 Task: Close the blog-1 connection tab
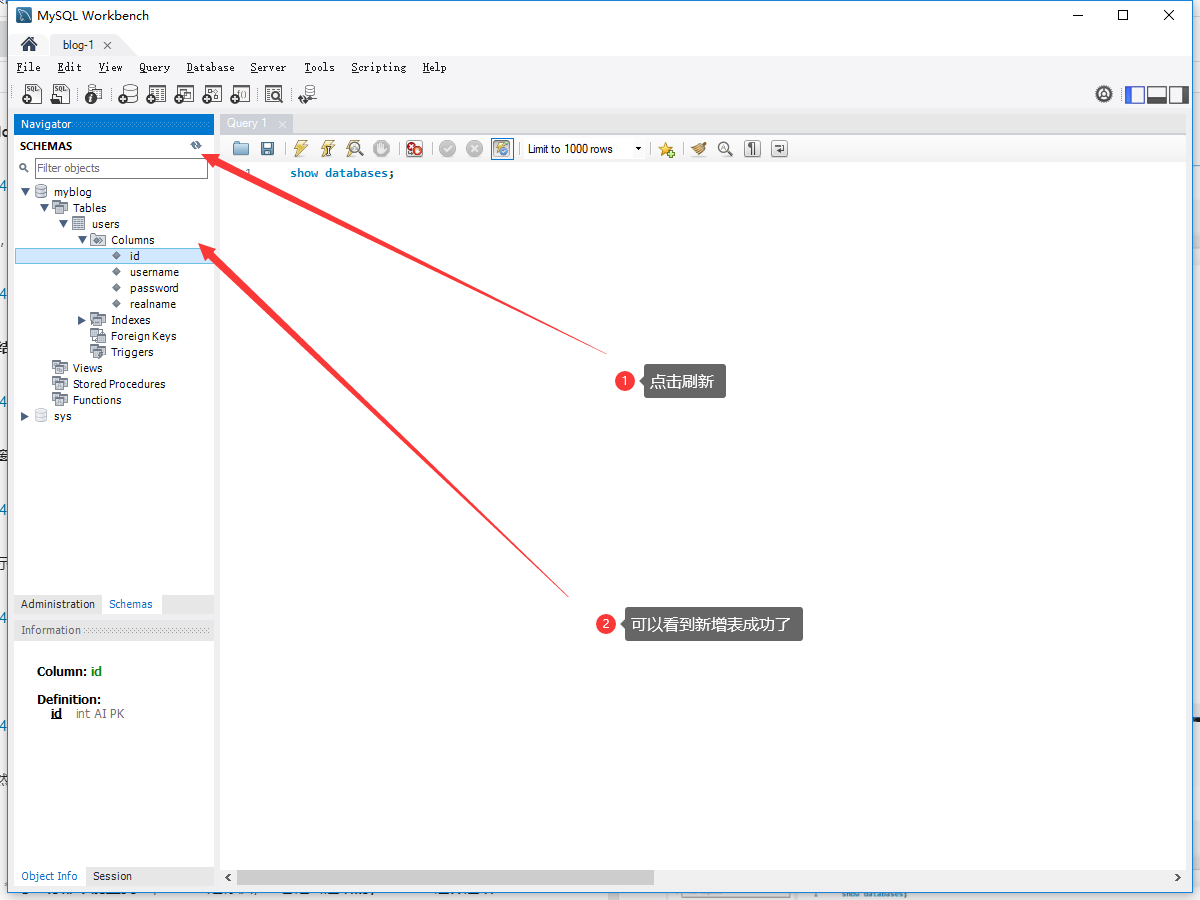(107, 45)
